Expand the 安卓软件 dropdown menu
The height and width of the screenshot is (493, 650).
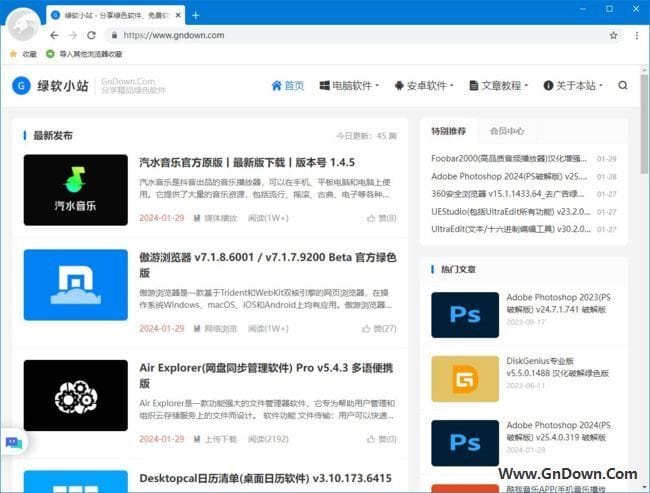pos(424,86)
